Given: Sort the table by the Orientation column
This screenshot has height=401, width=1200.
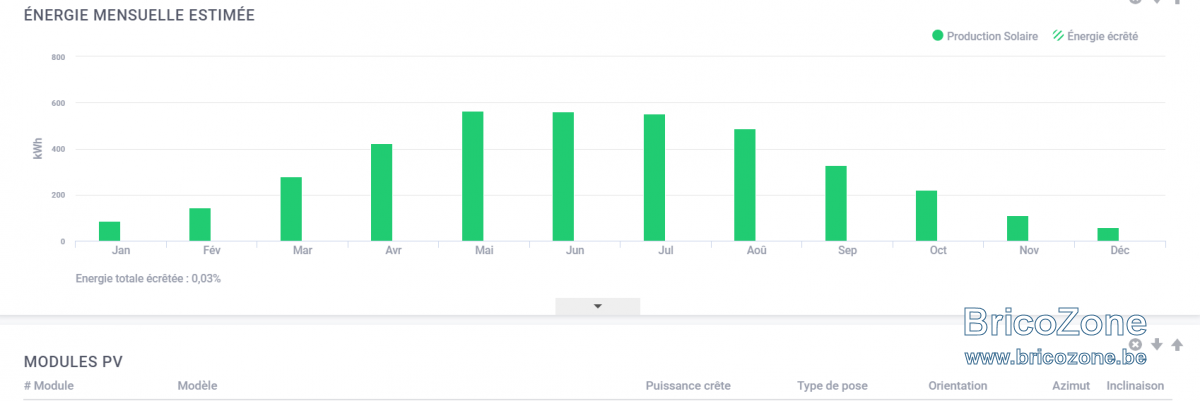Looking at the screenshot, I should [957, 386].
